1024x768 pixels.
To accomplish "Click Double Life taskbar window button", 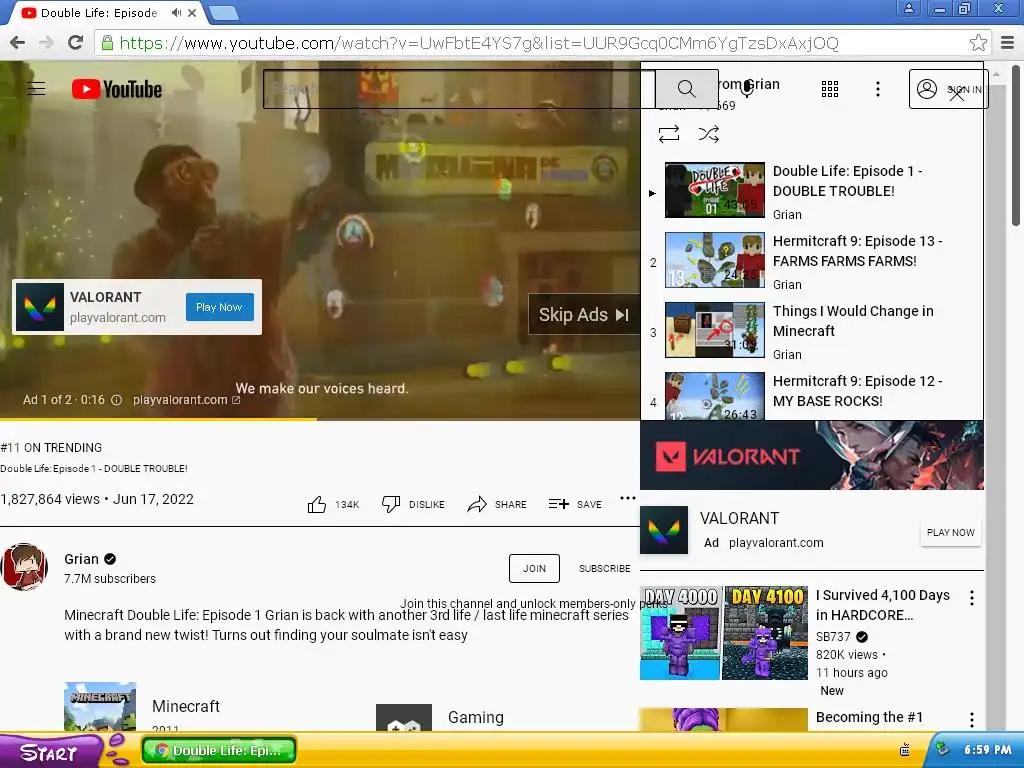I will pos(219,750).
